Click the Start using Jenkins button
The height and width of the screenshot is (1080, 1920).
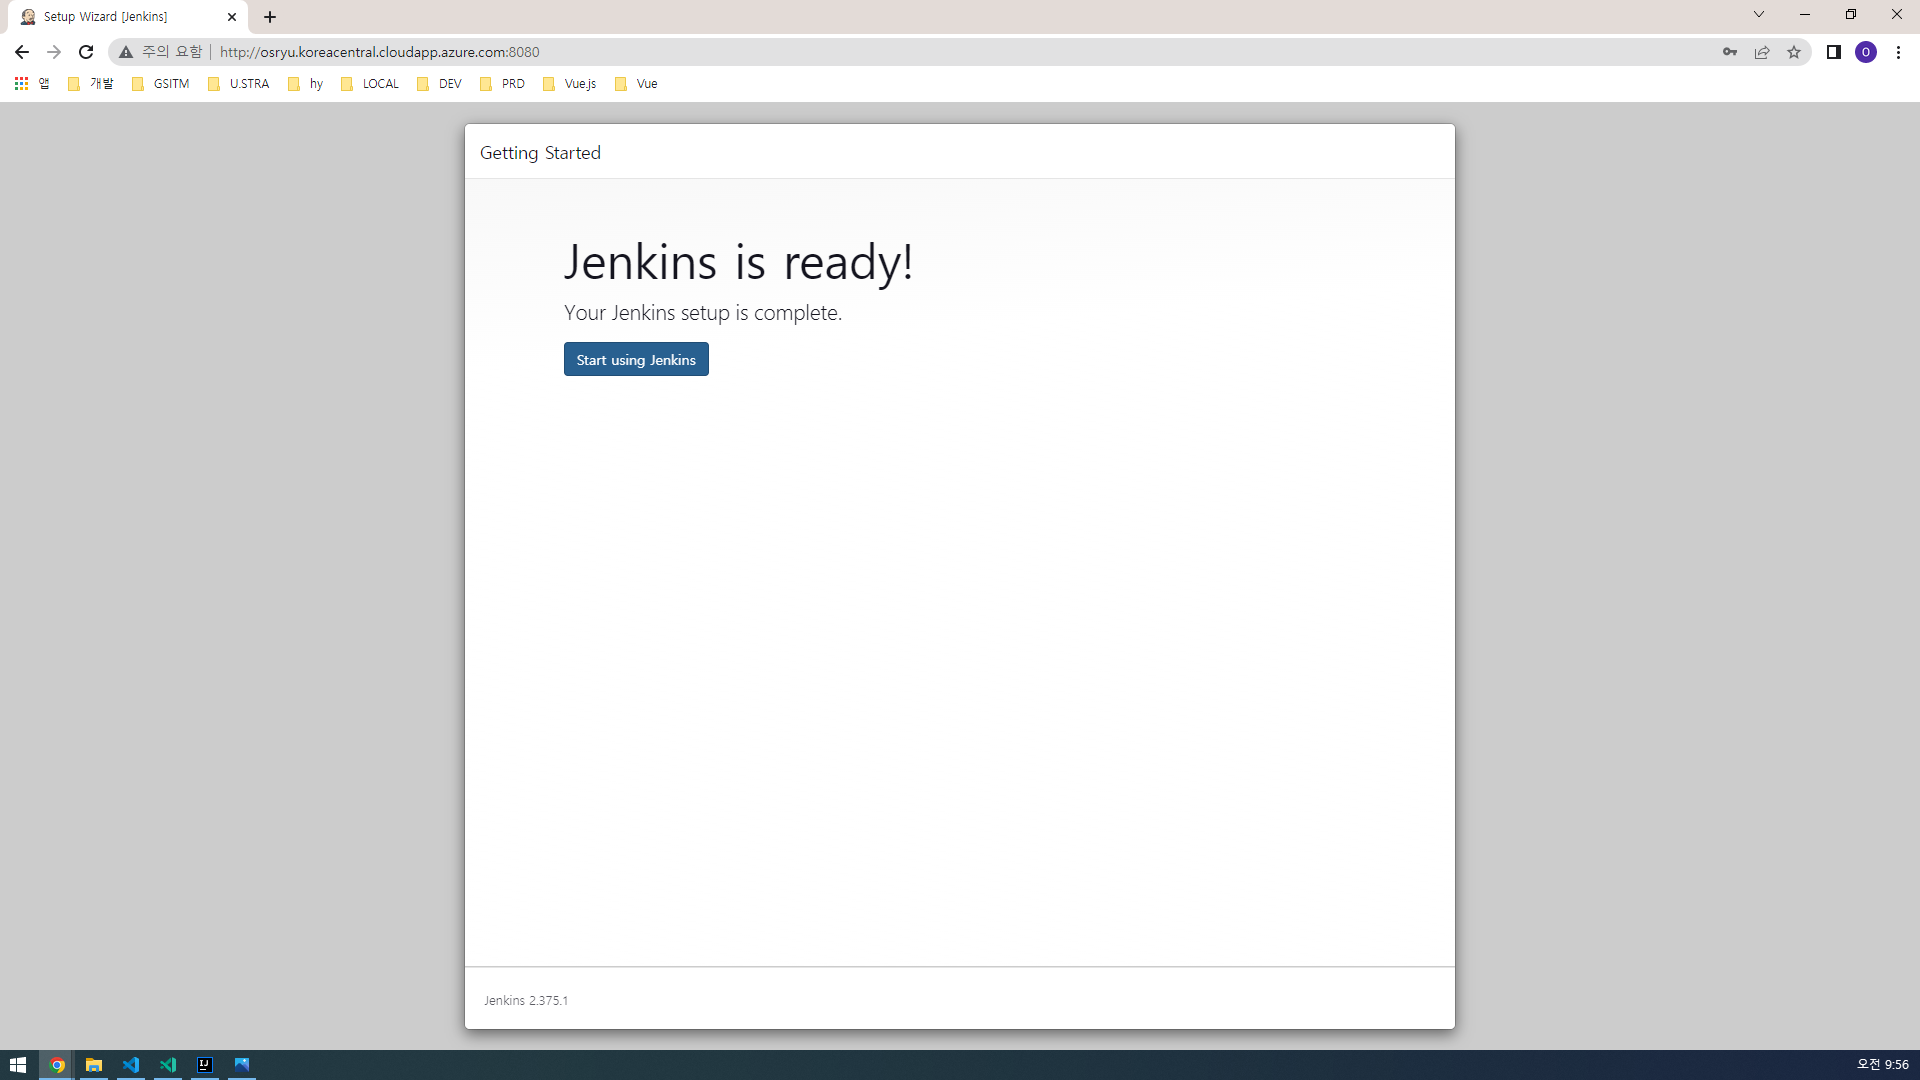636,360
